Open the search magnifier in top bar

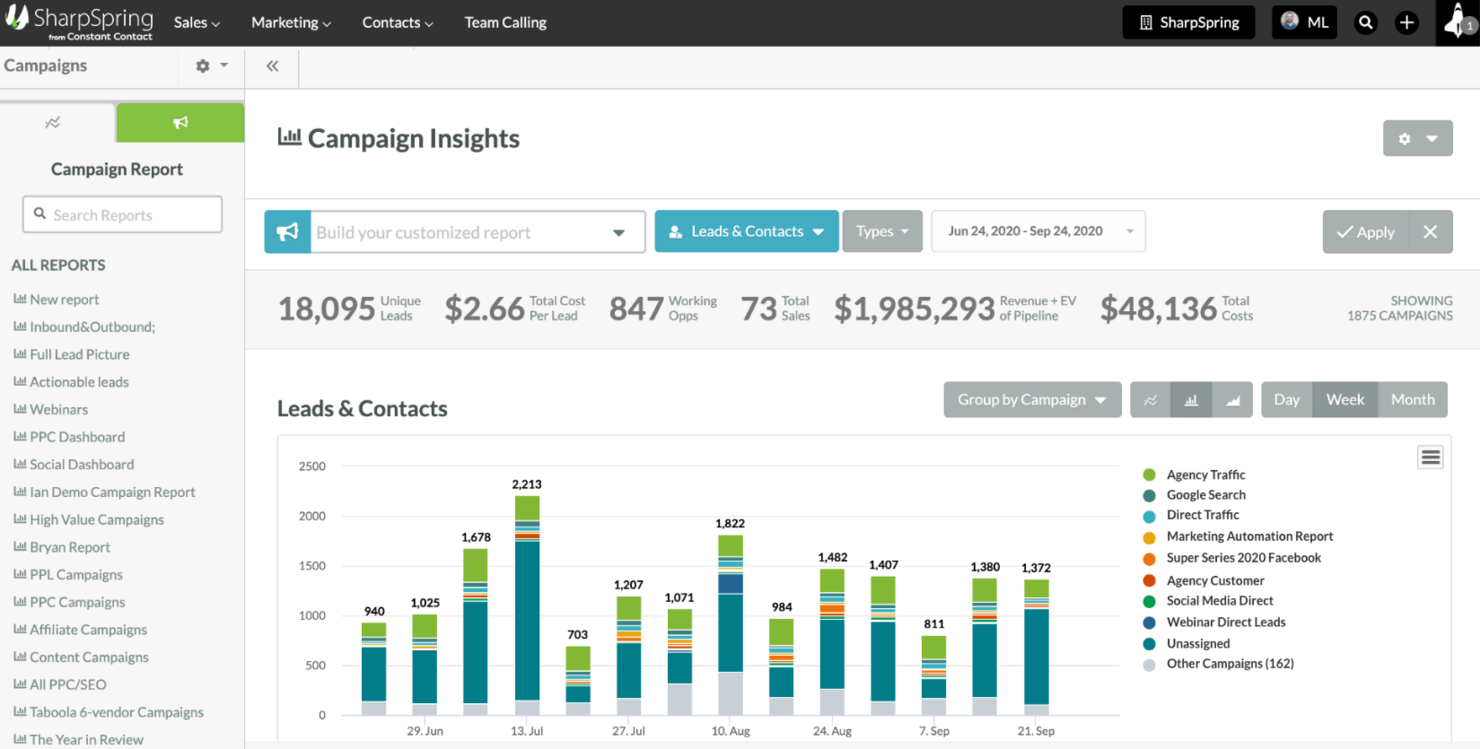[1365, 22]
